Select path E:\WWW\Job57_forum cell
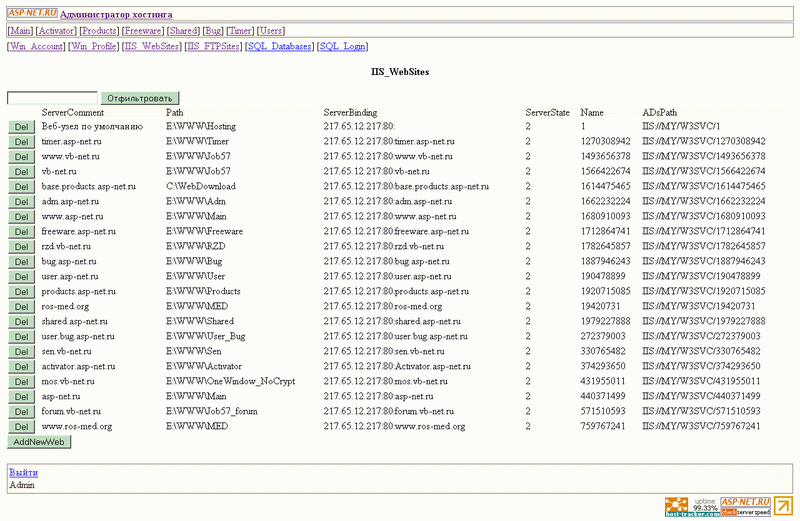Screen dimensions: 800x521 [211, 411]
